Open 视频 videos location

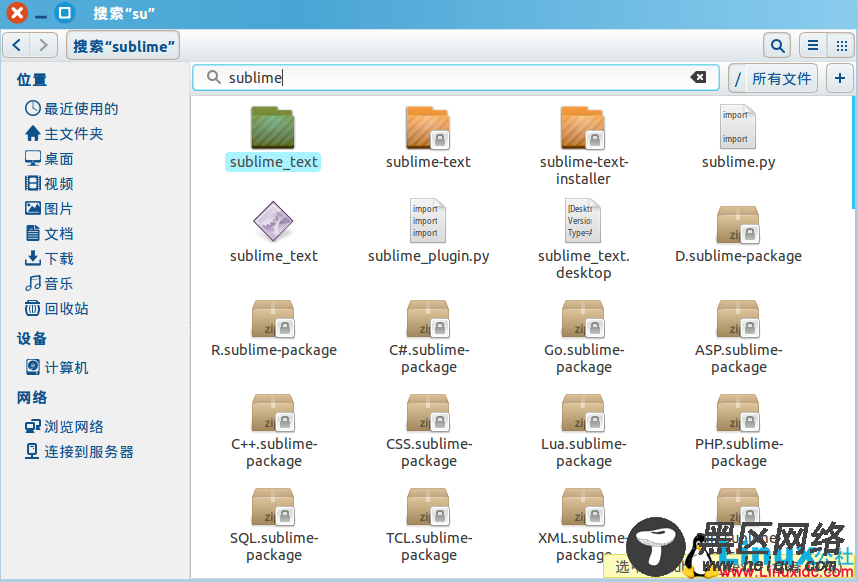tap(49, 183)
